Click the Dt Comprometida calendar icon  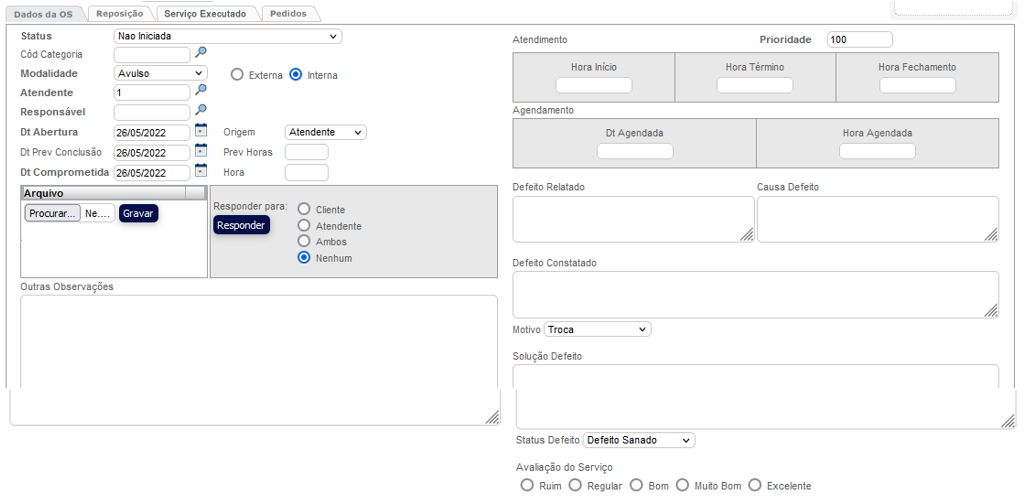point(201,170)
